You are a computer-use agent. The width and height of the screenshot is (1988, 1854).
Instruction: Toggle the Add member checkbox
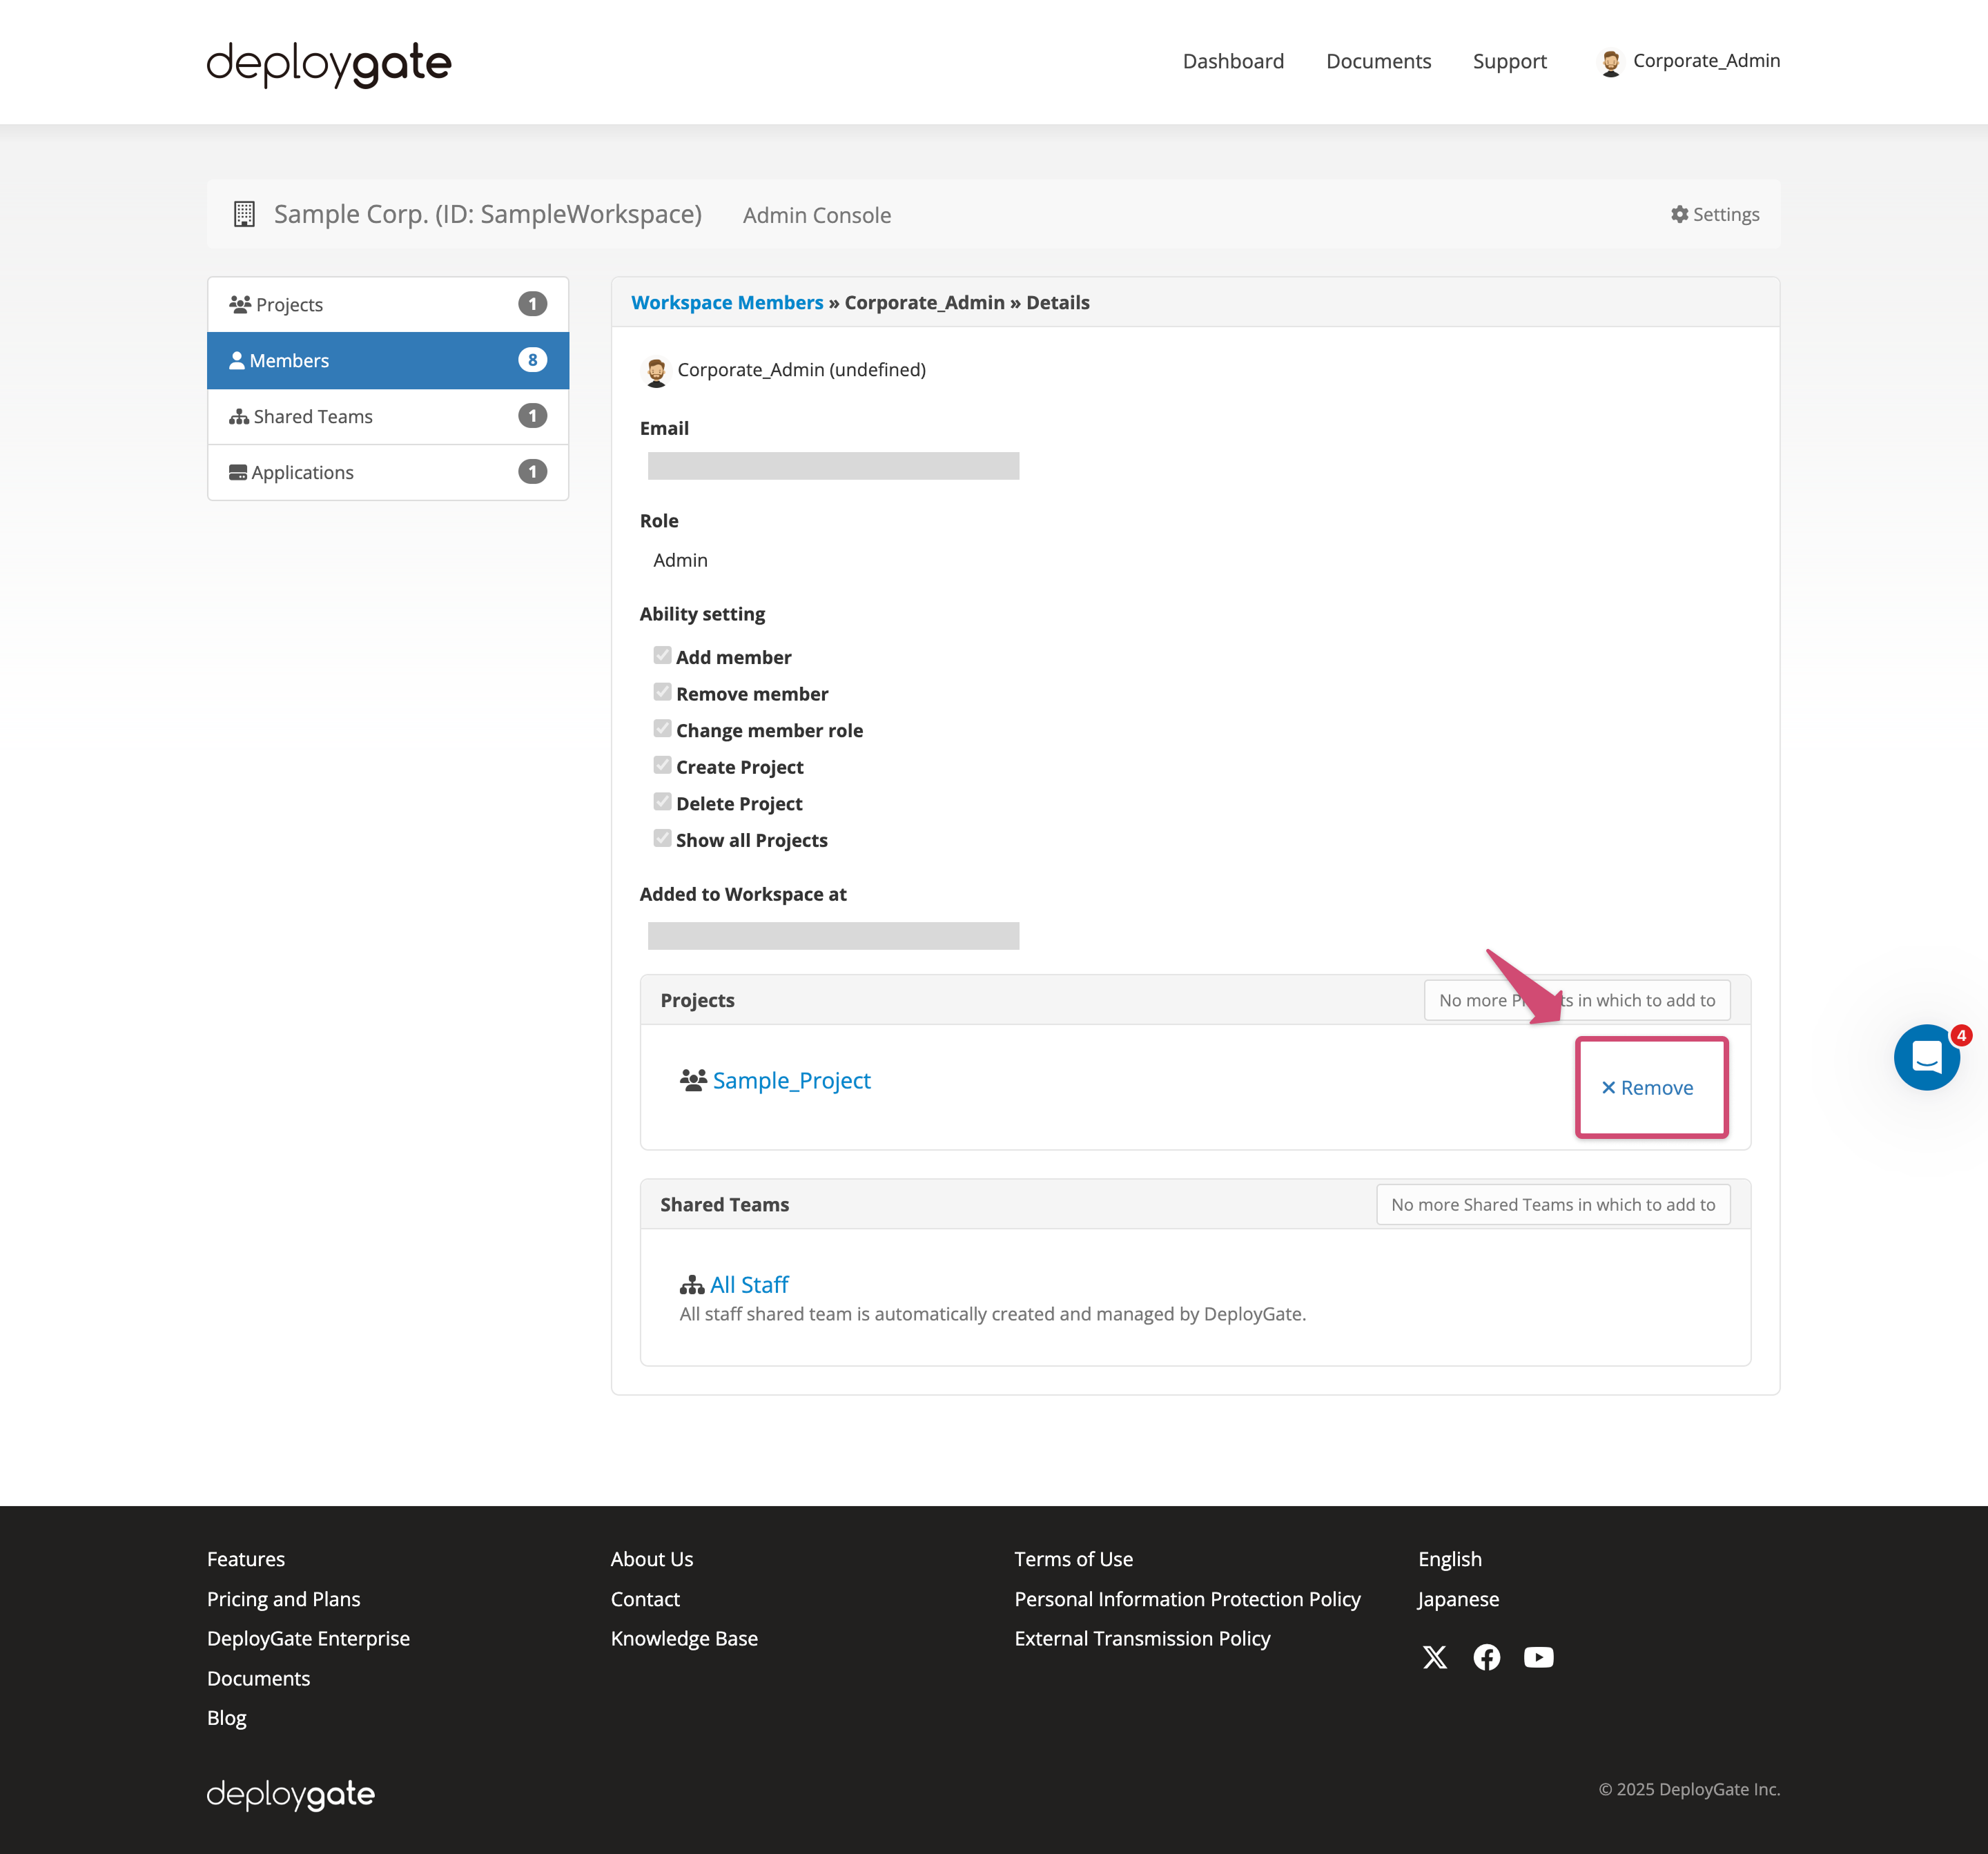[663, 654]
